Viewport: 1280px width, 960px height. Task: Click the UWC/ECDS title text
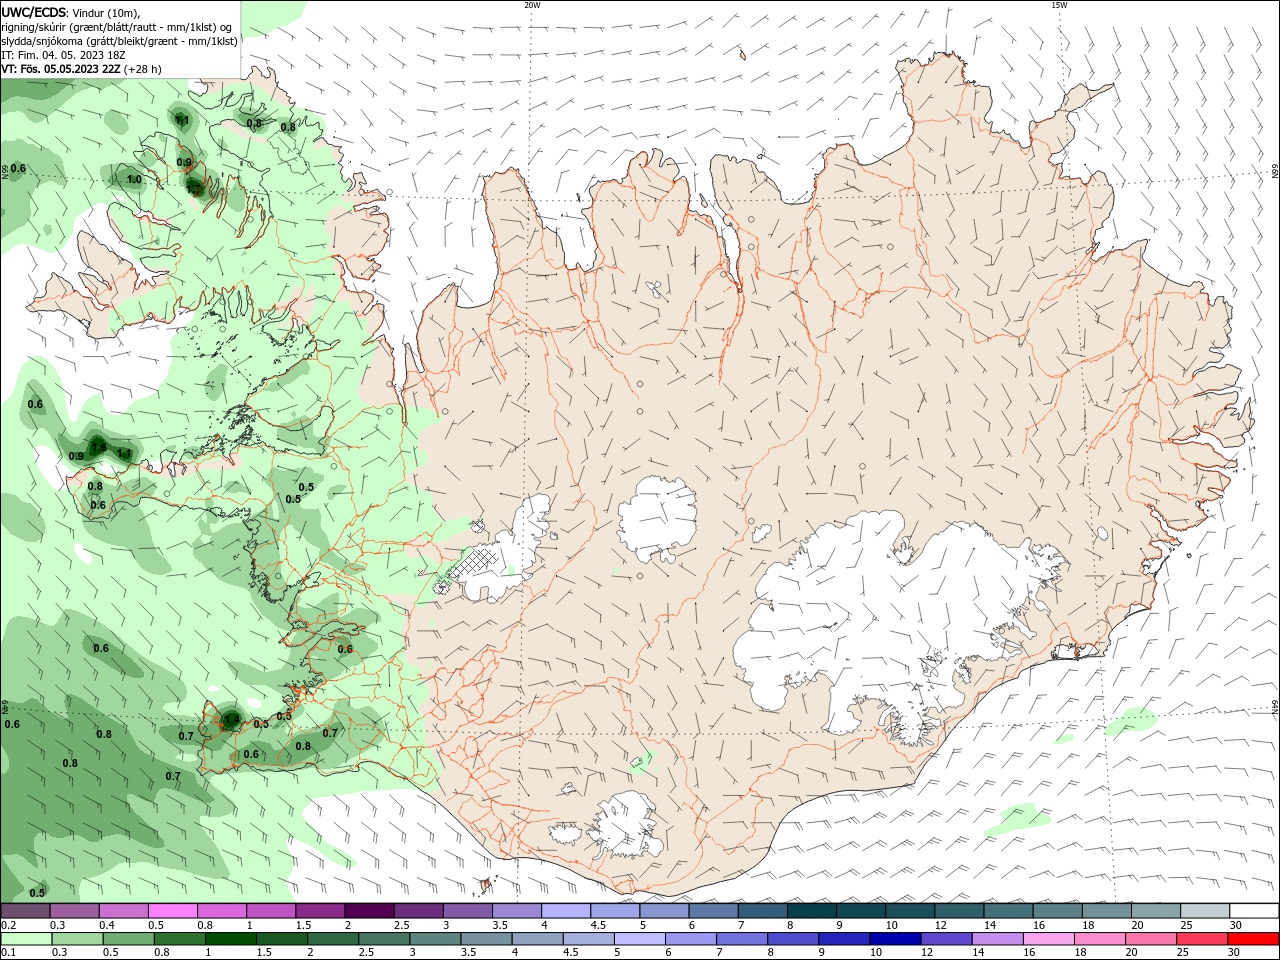tap(35, 11)
